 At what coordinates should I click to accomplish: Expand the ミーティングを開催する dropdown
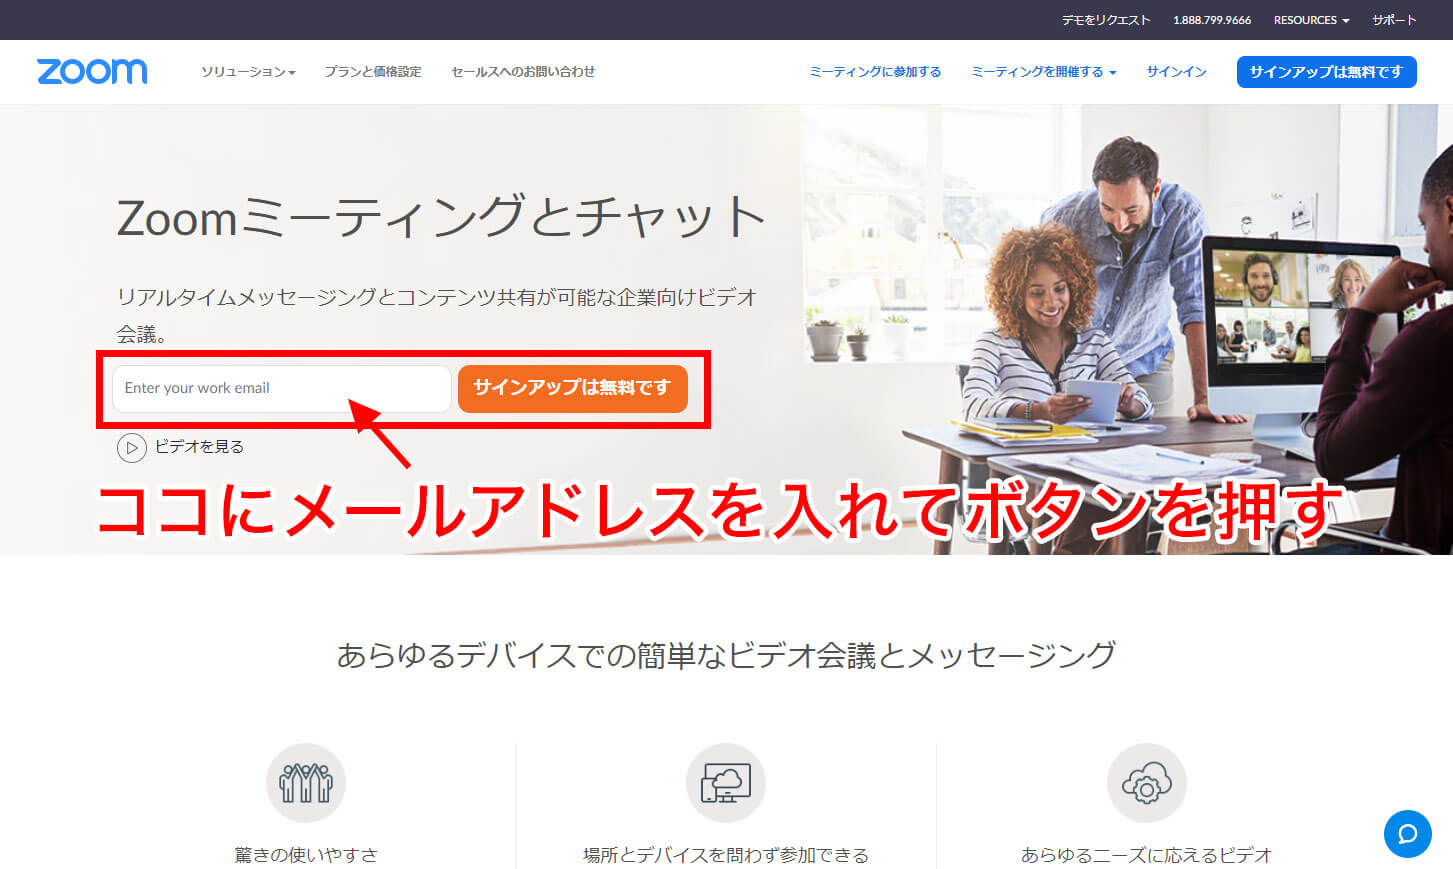[x=1043, y=72]
